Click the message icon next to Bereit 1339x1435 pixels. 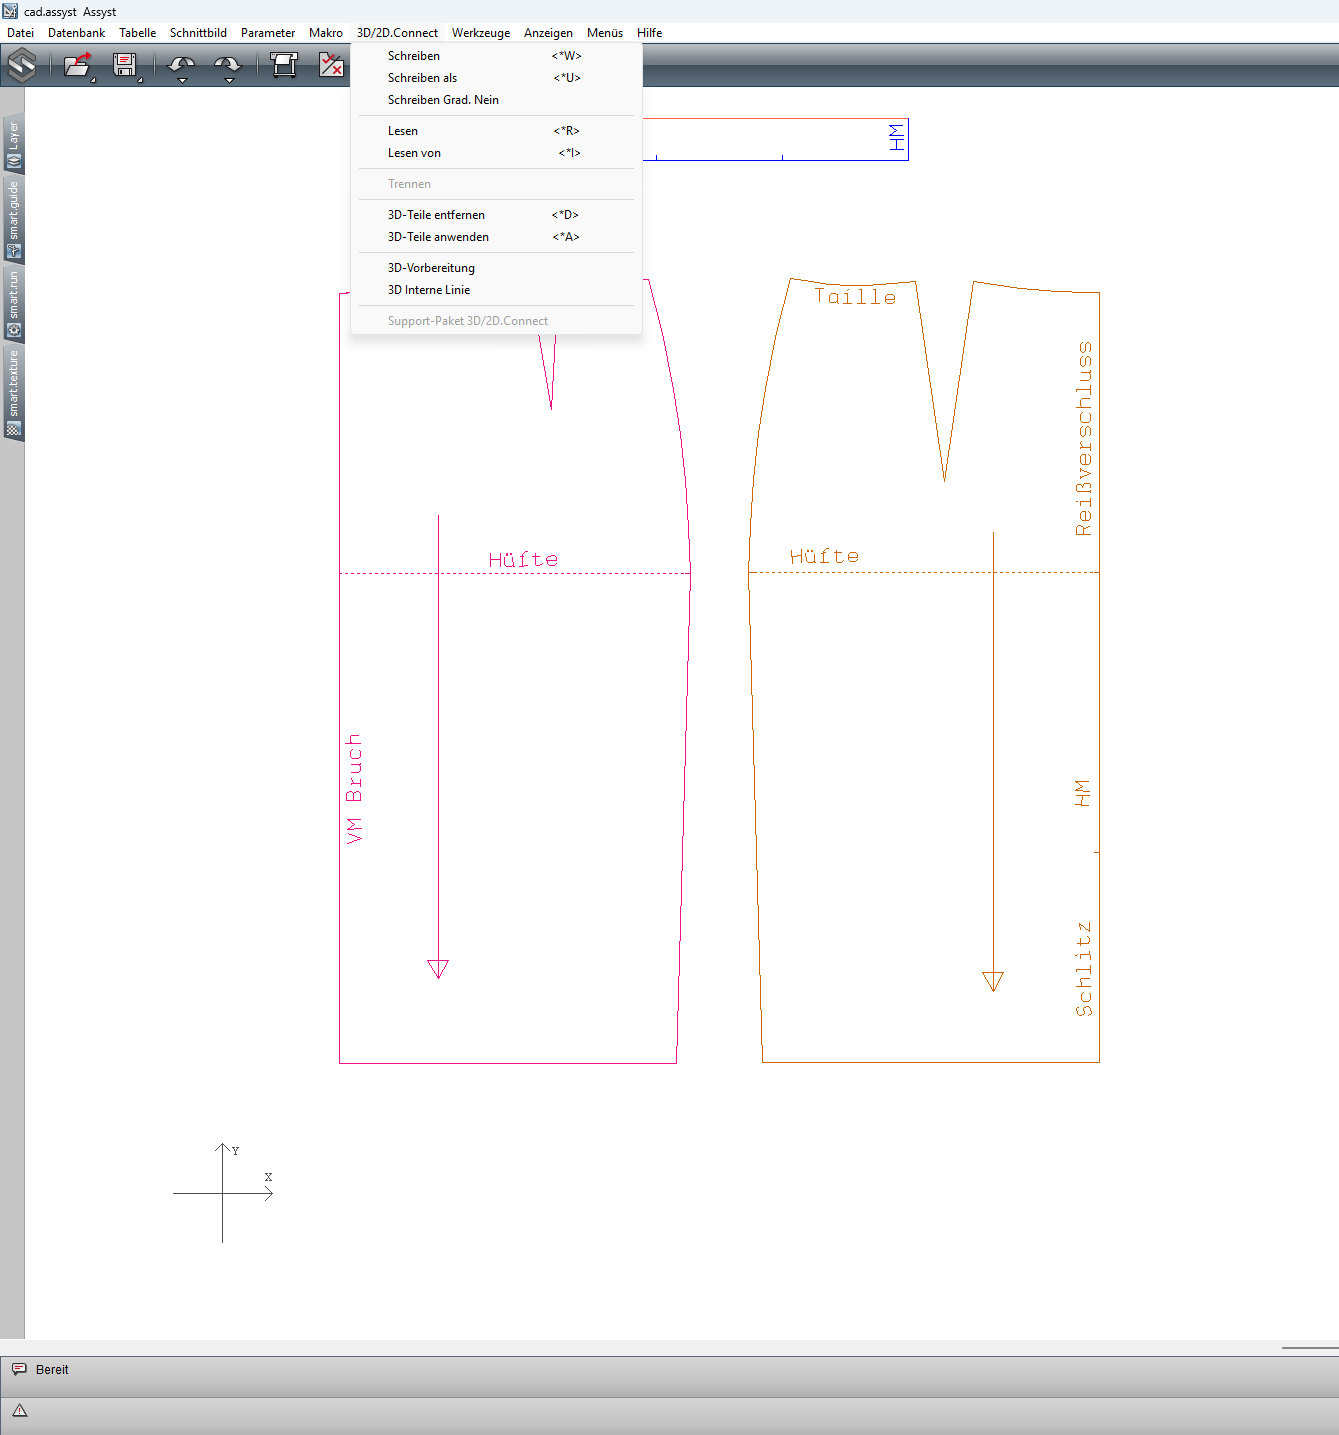pyautogui.click(x=20, y=1369)
